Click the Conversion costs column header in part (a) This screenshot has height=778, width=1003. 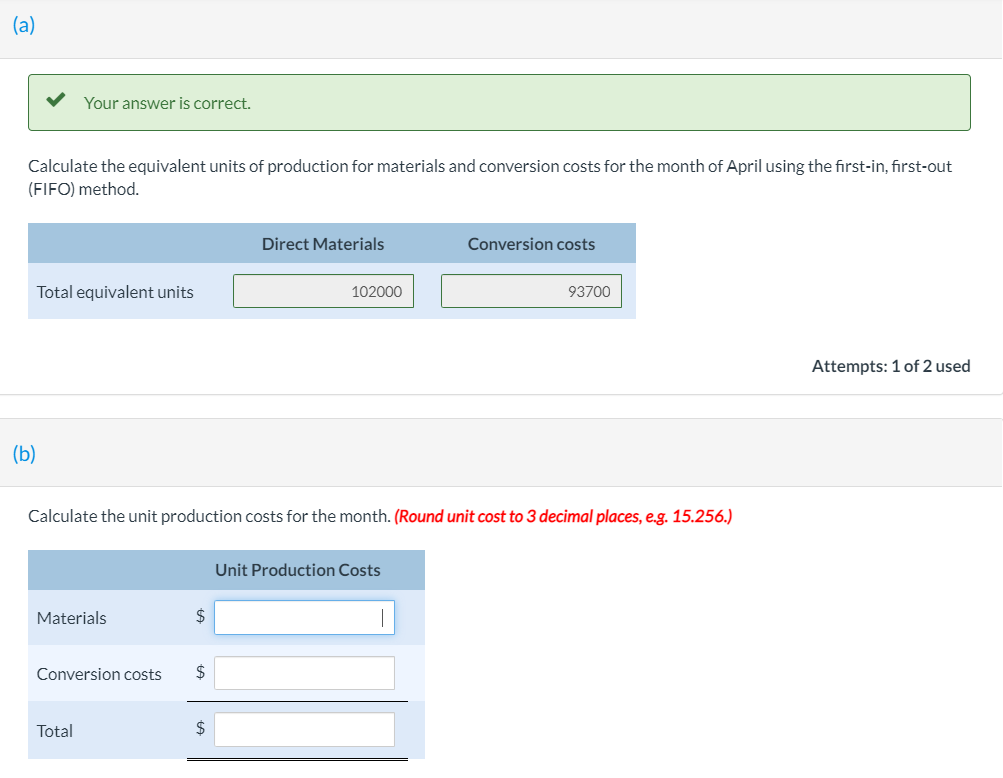point(531,244)
